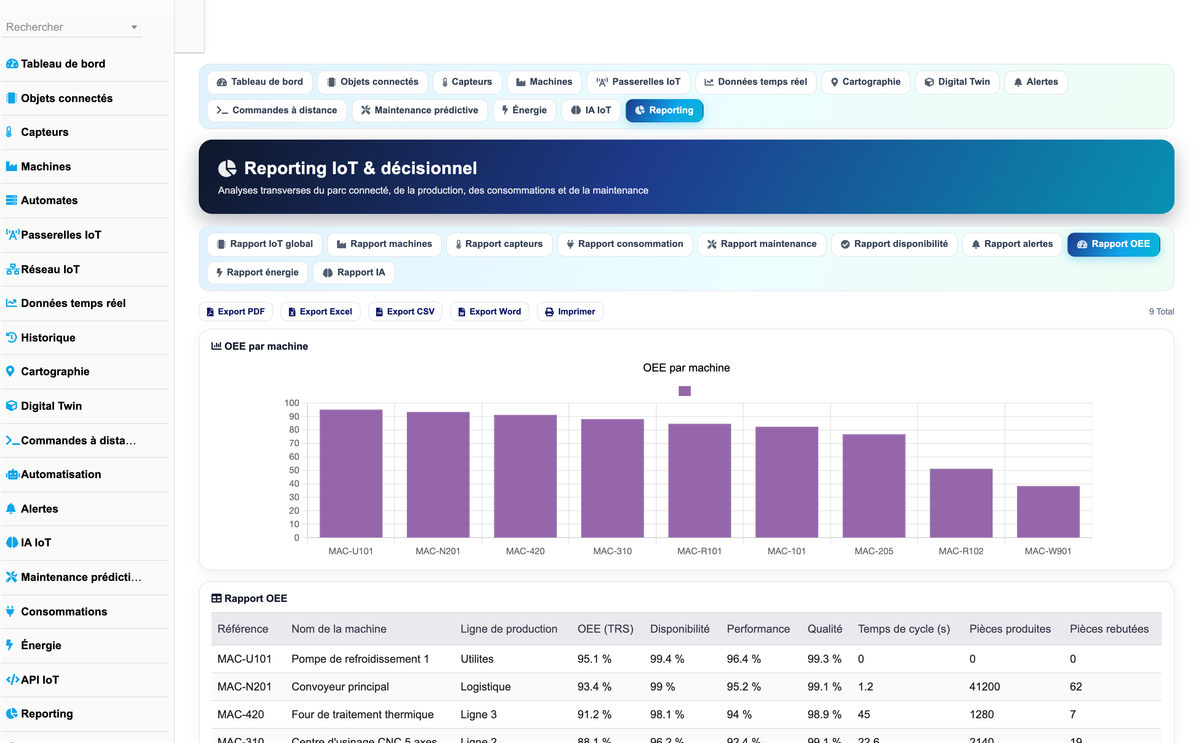This screenshot has width=1200, height=743.
Task: Click the Commandes à distance terminal sidebar icon
Action: pos(12,440)
